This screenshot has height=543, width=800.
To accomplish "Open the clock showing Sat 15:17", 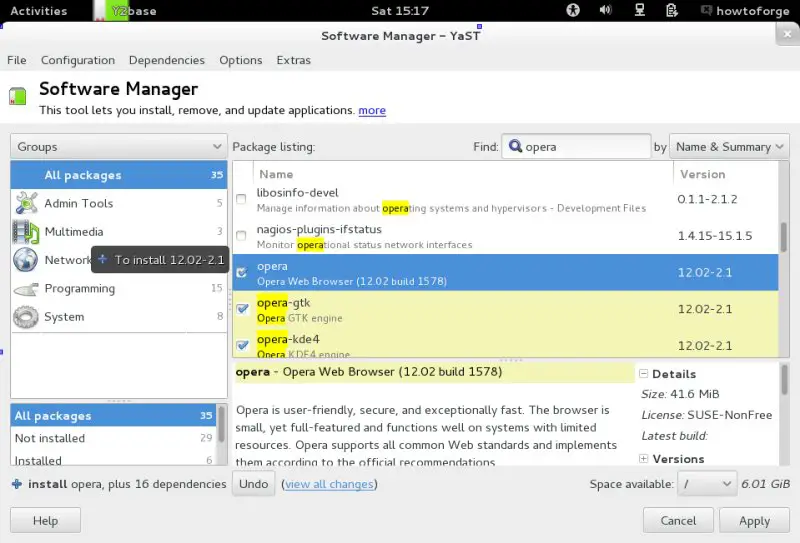I will point(400,11).
